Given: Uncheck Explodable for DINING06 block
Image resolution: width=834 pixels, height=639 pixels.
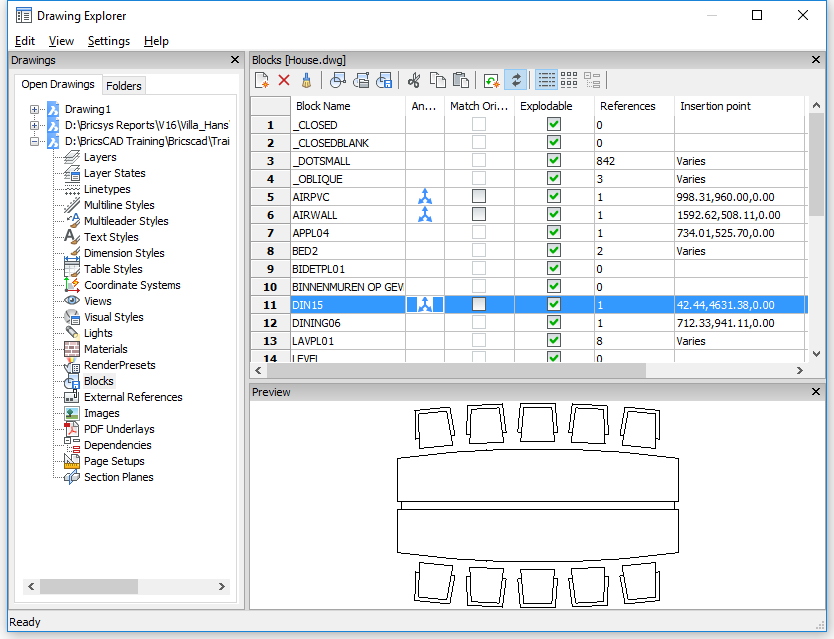Looking at the screenshot, I should (x=554, y=323).
